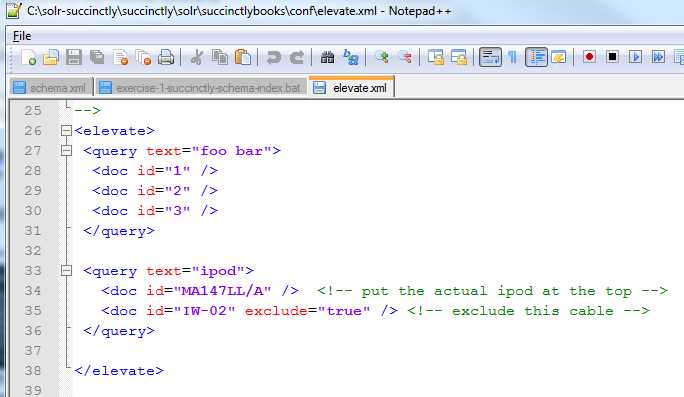This screenshot has height=397, width=684.
Task: Click line number 28 in the margin
Action: pyautogui.click(x=33, y=171)
